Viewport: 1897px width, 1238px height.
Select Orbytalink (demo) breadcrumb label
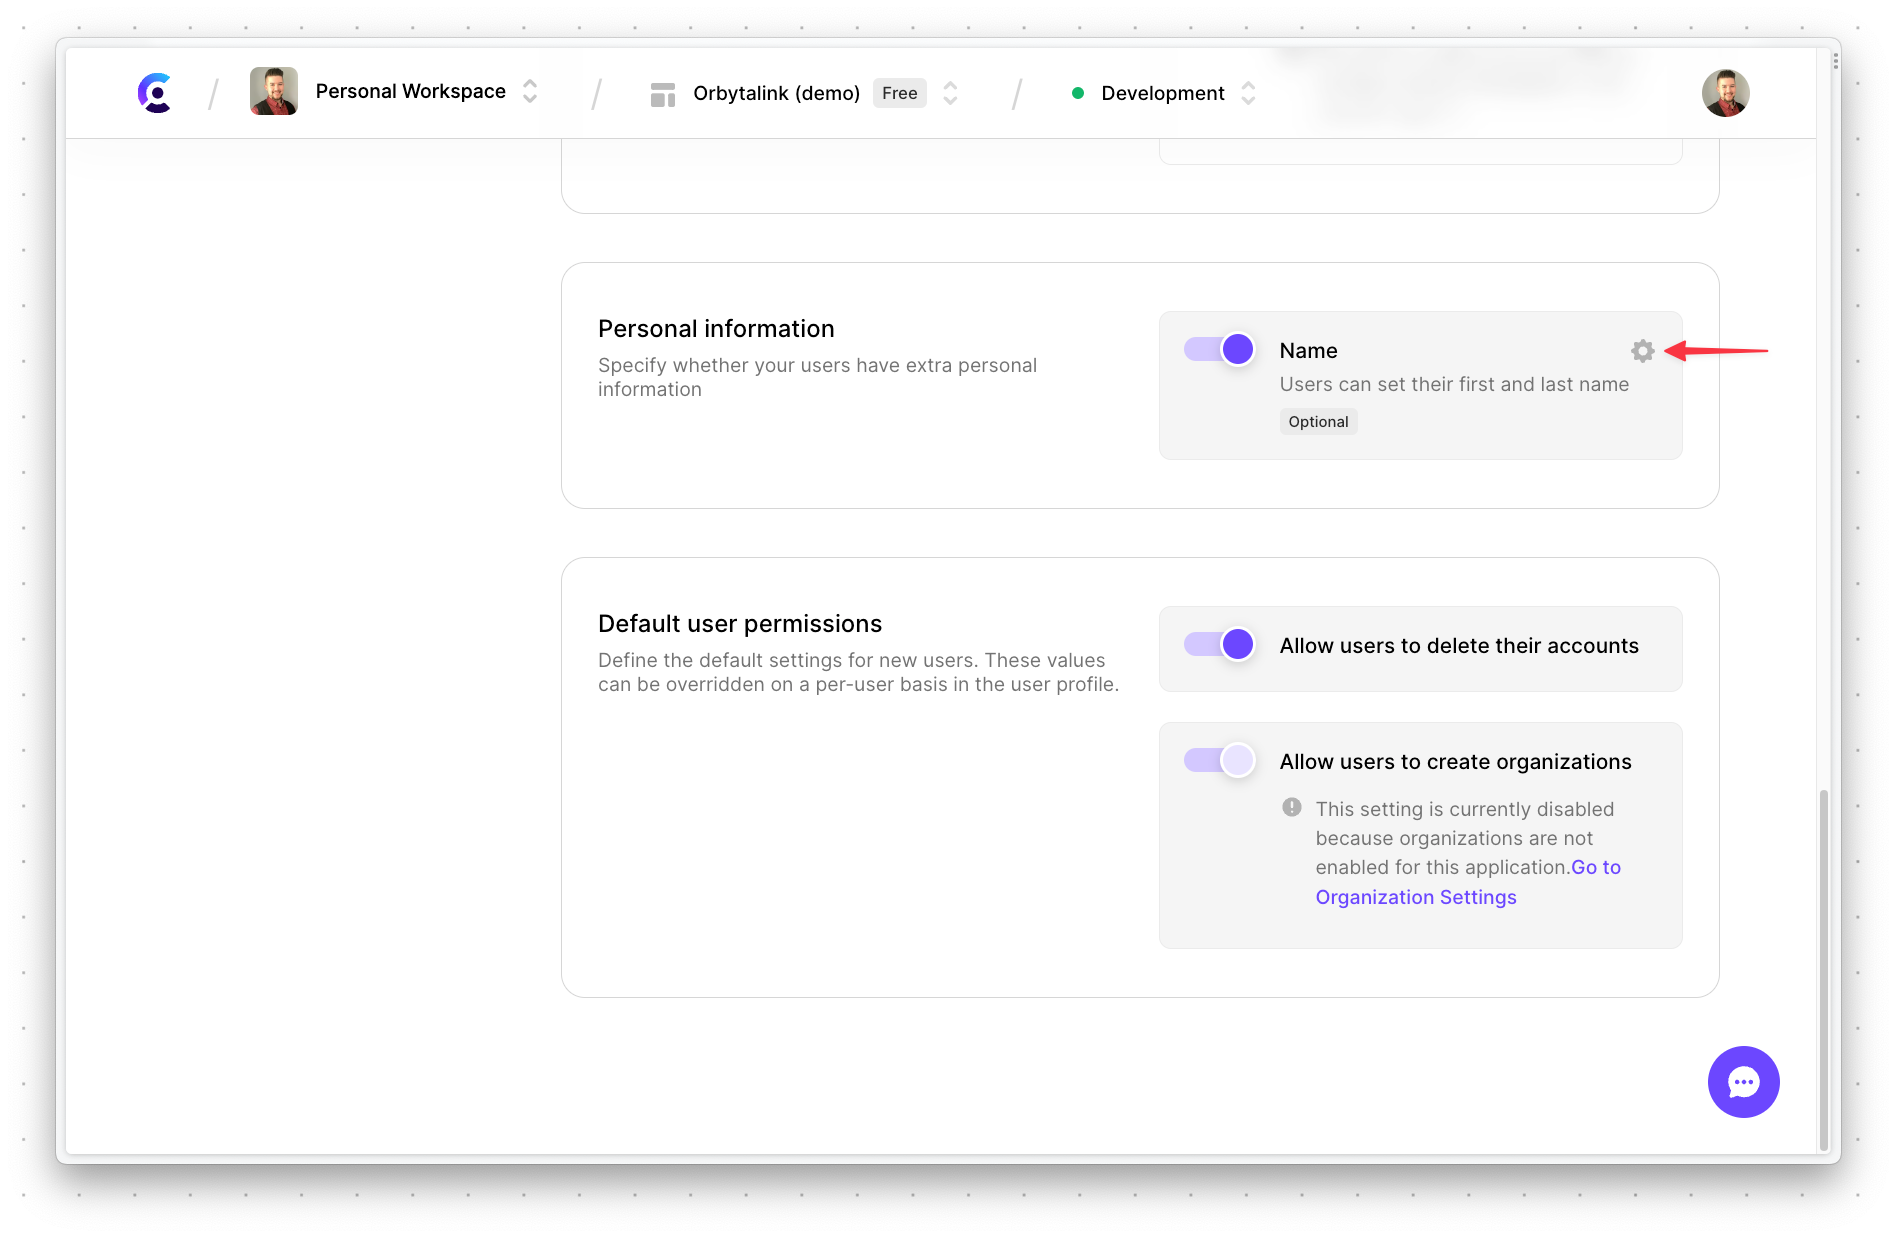pos(776,93)
